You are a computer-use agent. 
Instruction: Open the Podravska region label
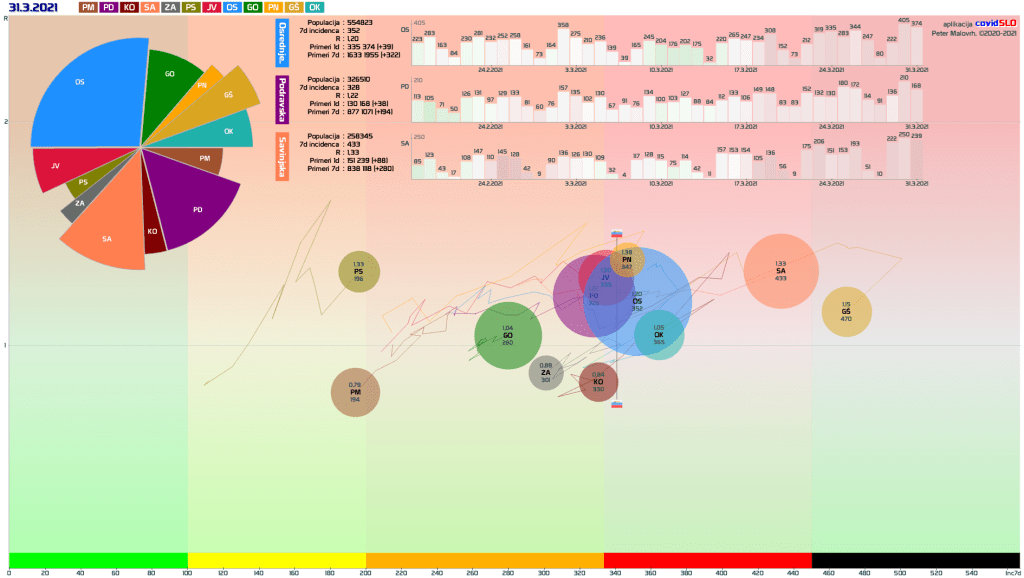point(282,99)
